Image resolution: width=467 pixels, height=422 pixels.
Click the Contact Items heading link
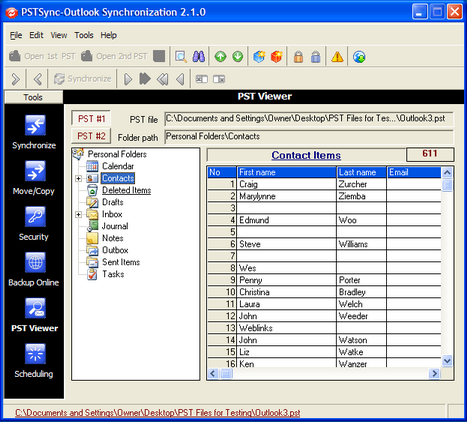pos(306,155)
